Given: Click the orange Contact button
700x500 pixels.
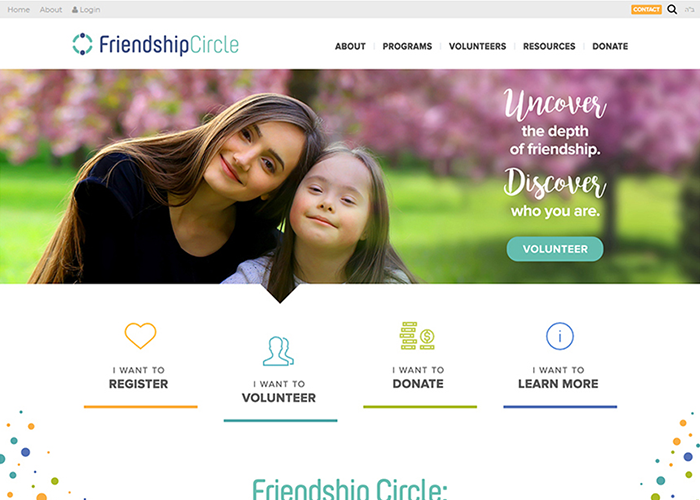Looking at the screenshot, I should coord(646,9).
